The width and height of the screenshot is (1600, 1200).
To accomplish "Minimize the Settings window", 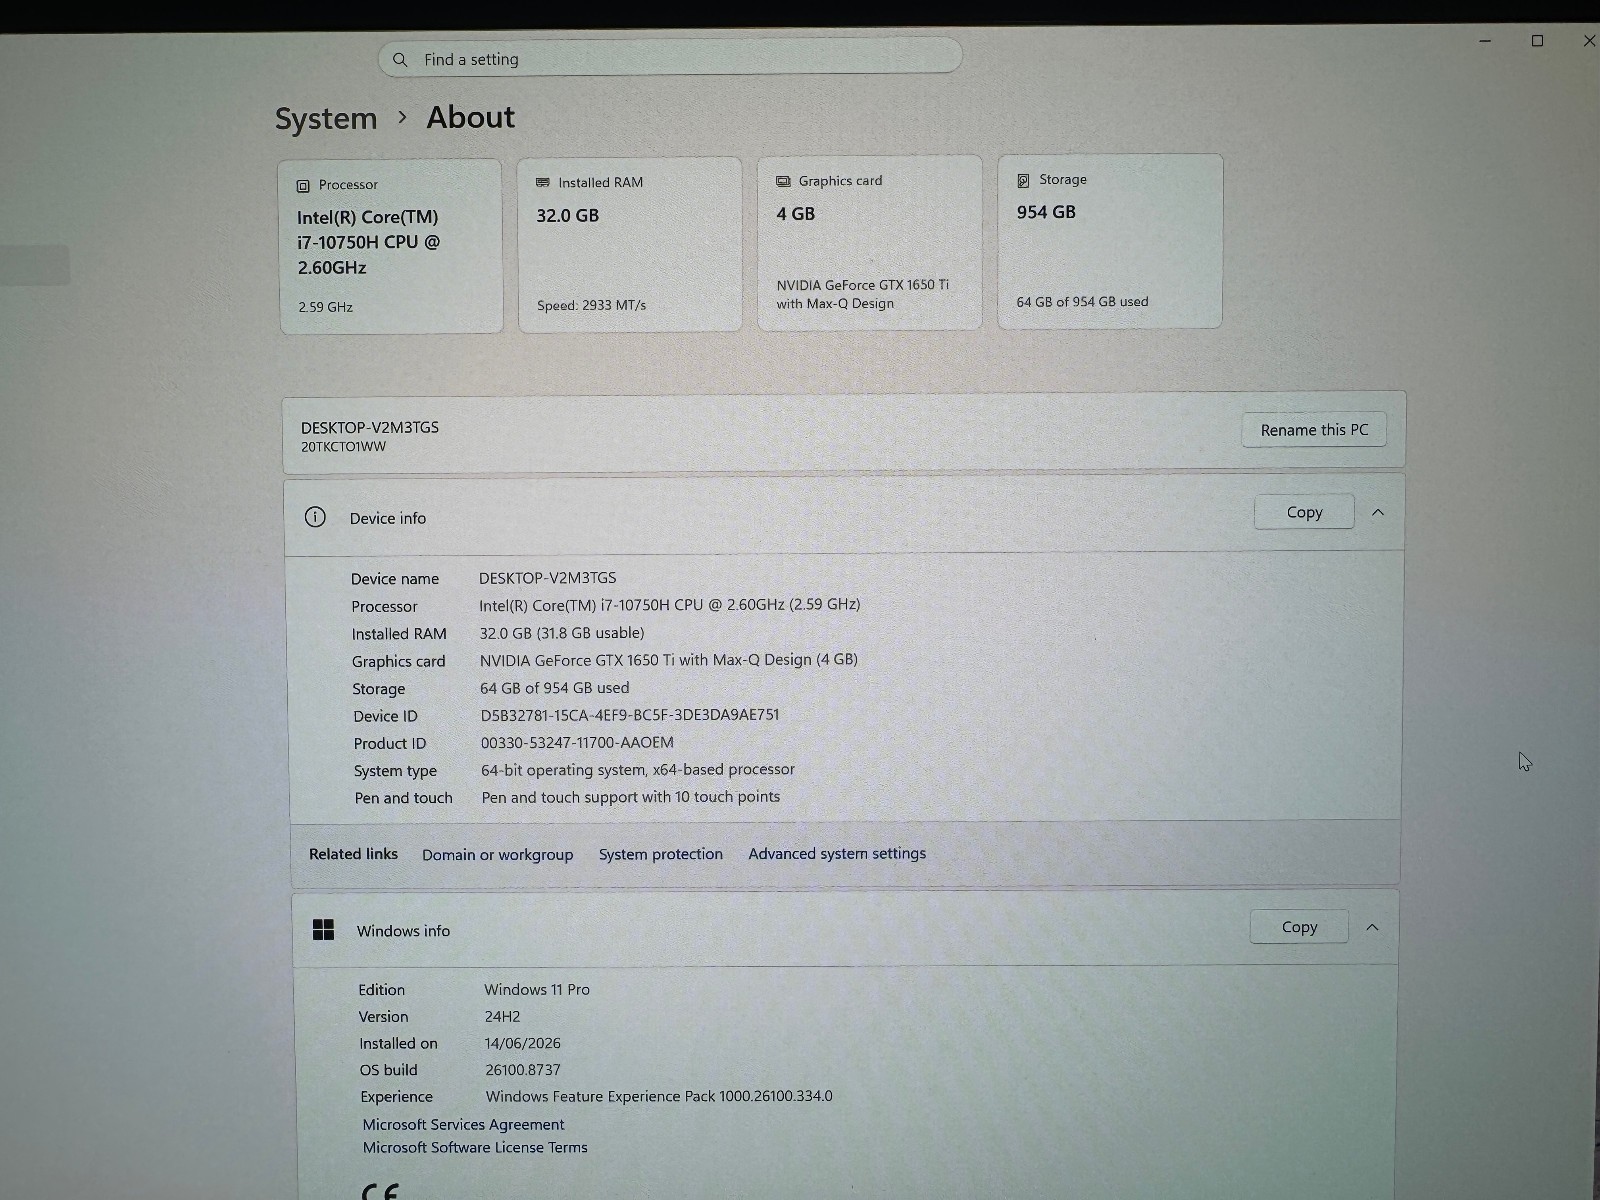I will tap(1485, 41).
